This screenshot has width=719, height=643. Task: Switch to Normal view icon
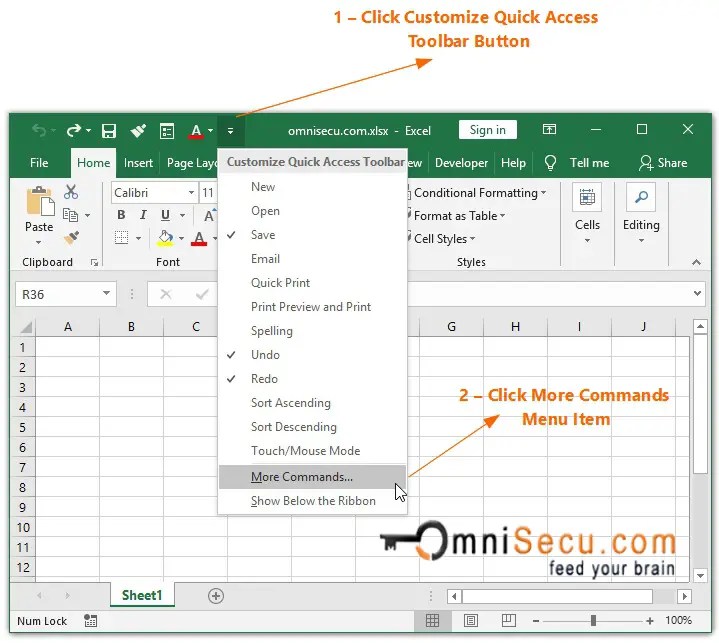pyautogui.click(x=432, y=621)
